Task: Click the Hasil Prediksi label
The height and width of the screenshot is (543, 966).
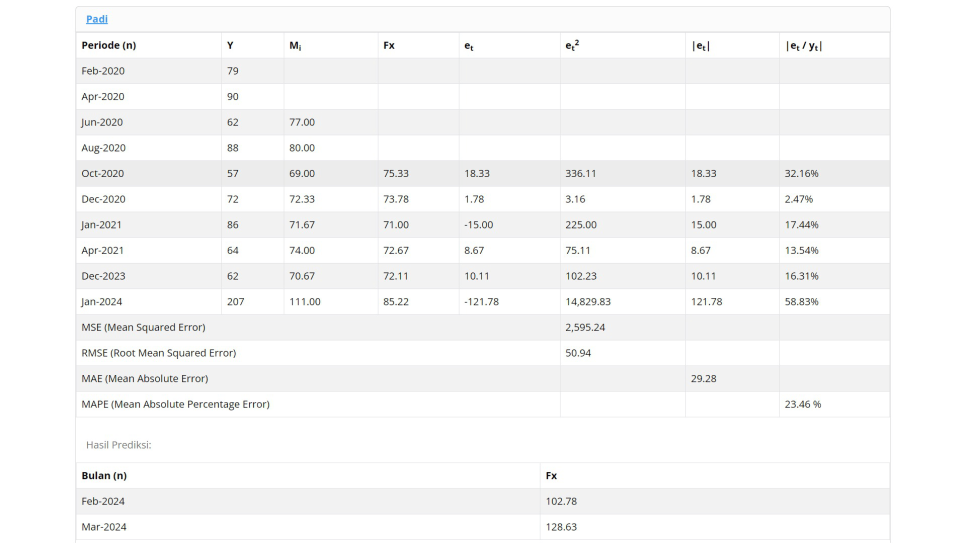Action: click(x=118, y=445)
